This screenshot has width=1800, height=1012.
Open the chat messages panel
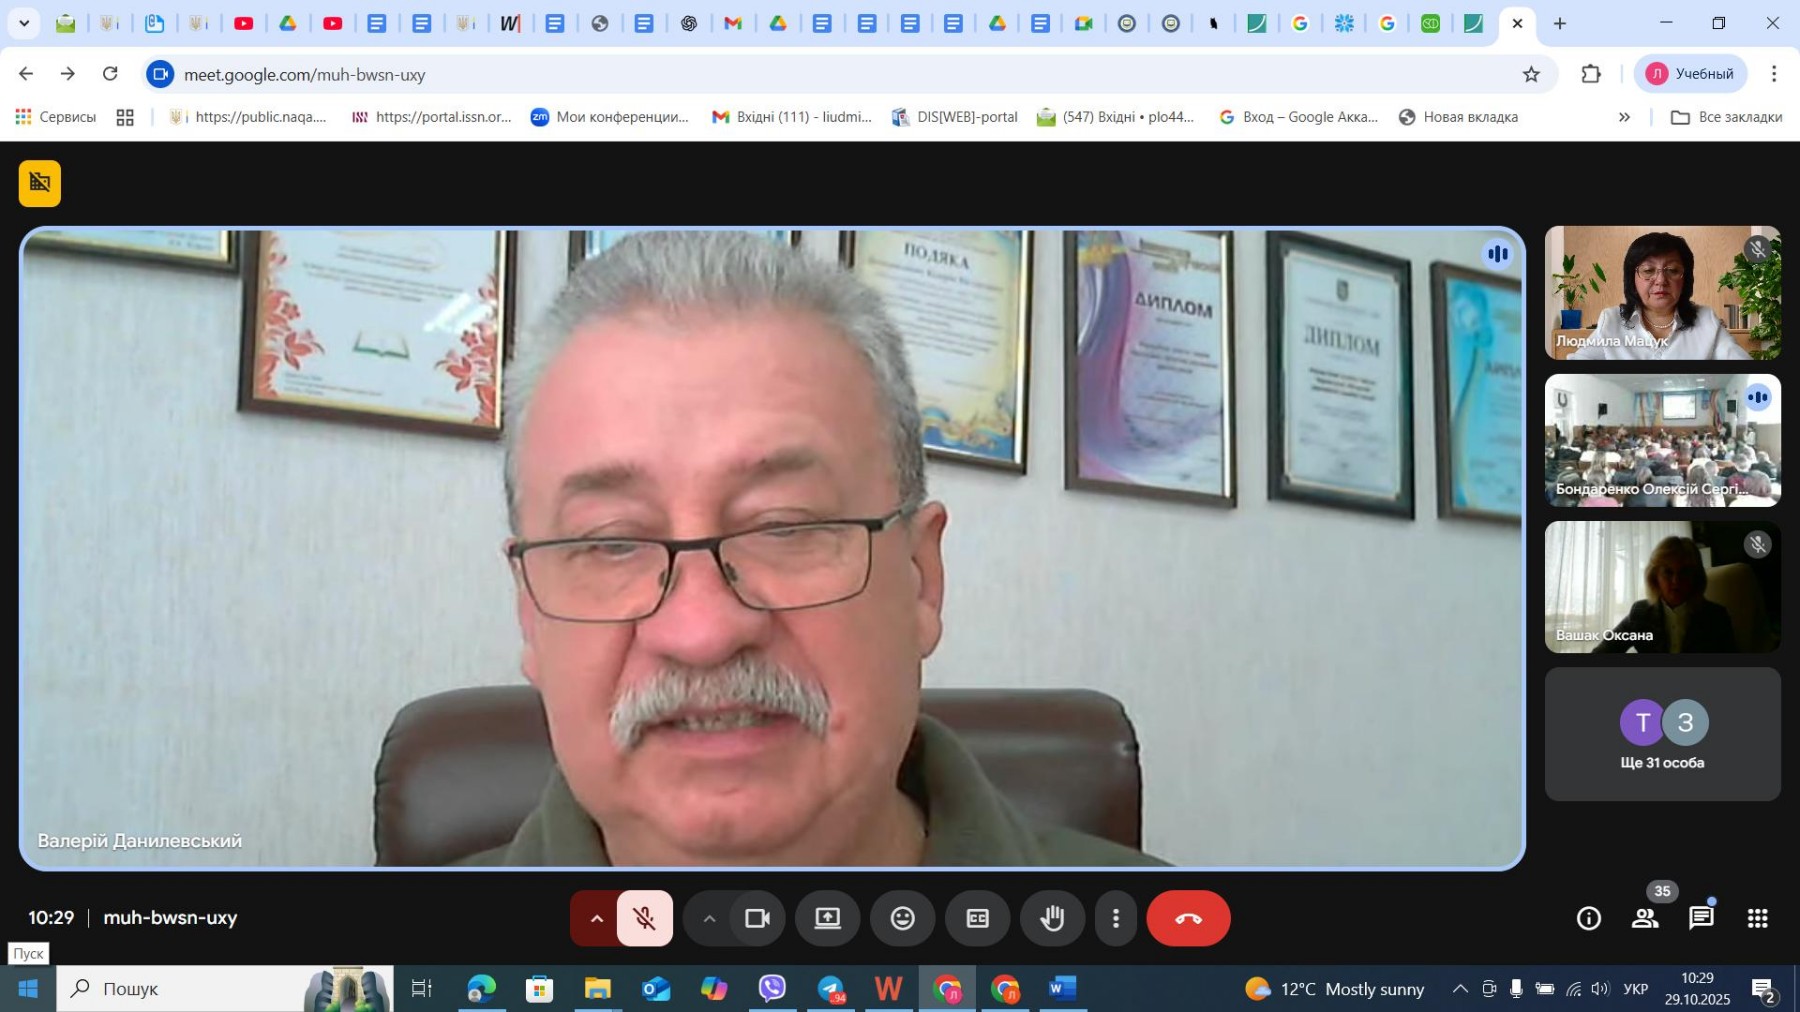(x=1701, y=918)
